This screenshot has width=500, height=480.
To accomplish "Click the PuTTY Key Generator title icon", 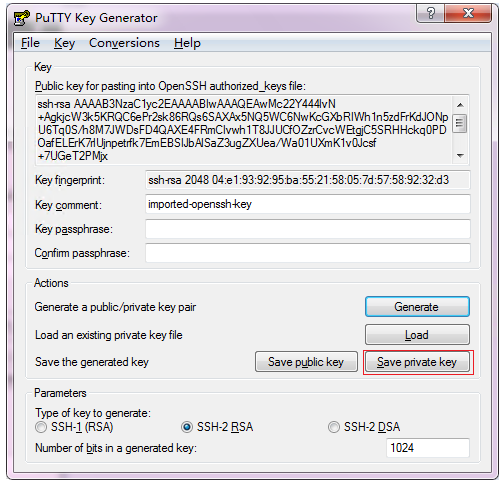I will tap(21, 18).
